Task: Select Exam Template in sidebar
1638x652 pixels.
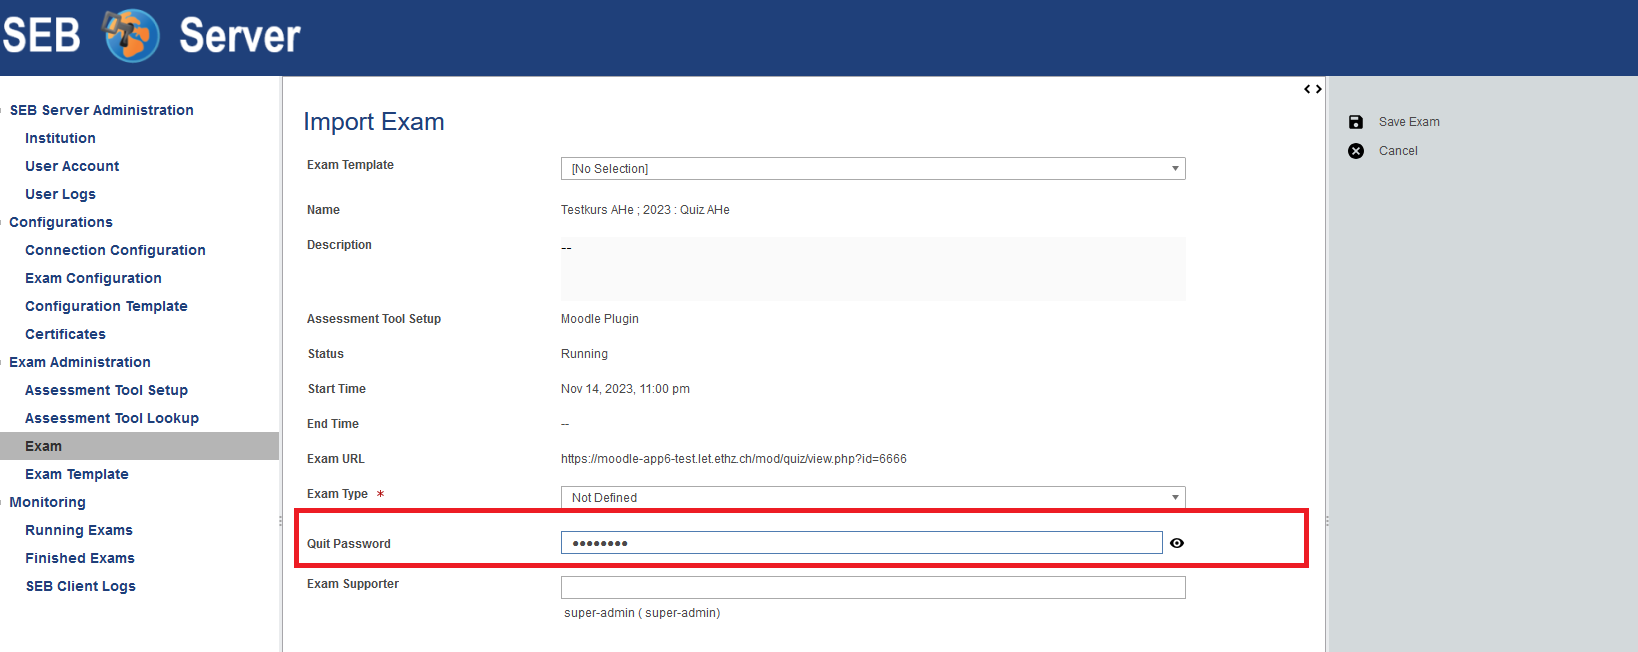Action: (x=77, y=474)
